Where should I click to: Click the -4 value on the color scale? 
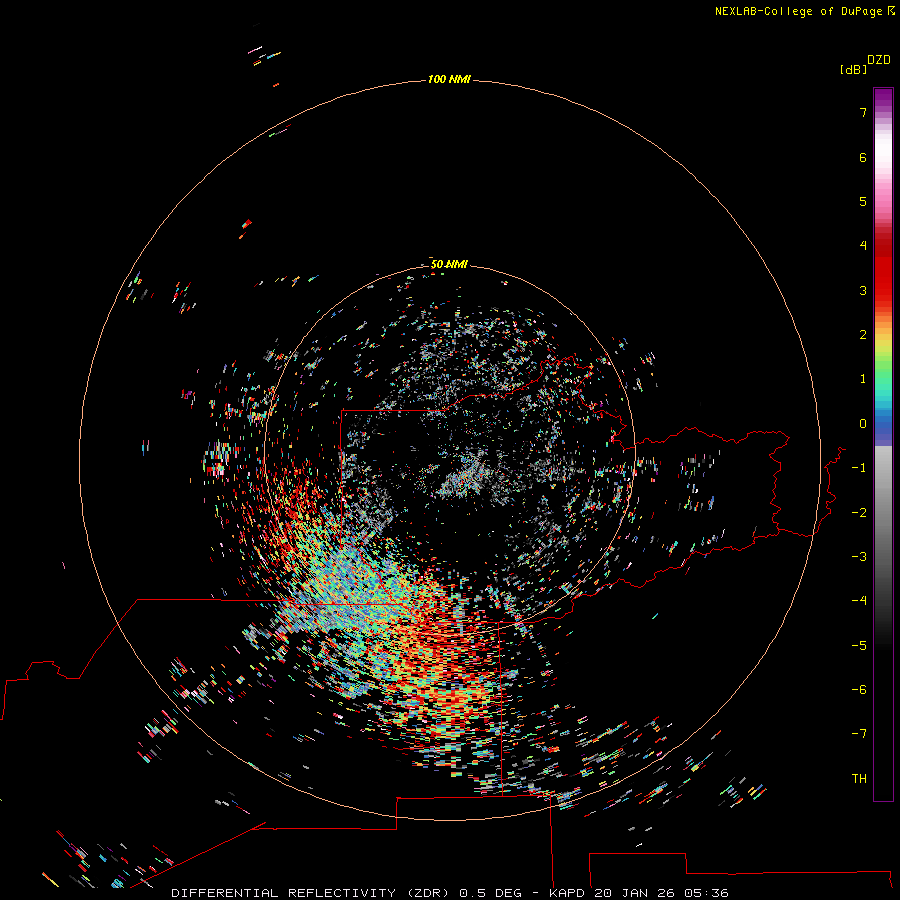[x=859, y=600]
